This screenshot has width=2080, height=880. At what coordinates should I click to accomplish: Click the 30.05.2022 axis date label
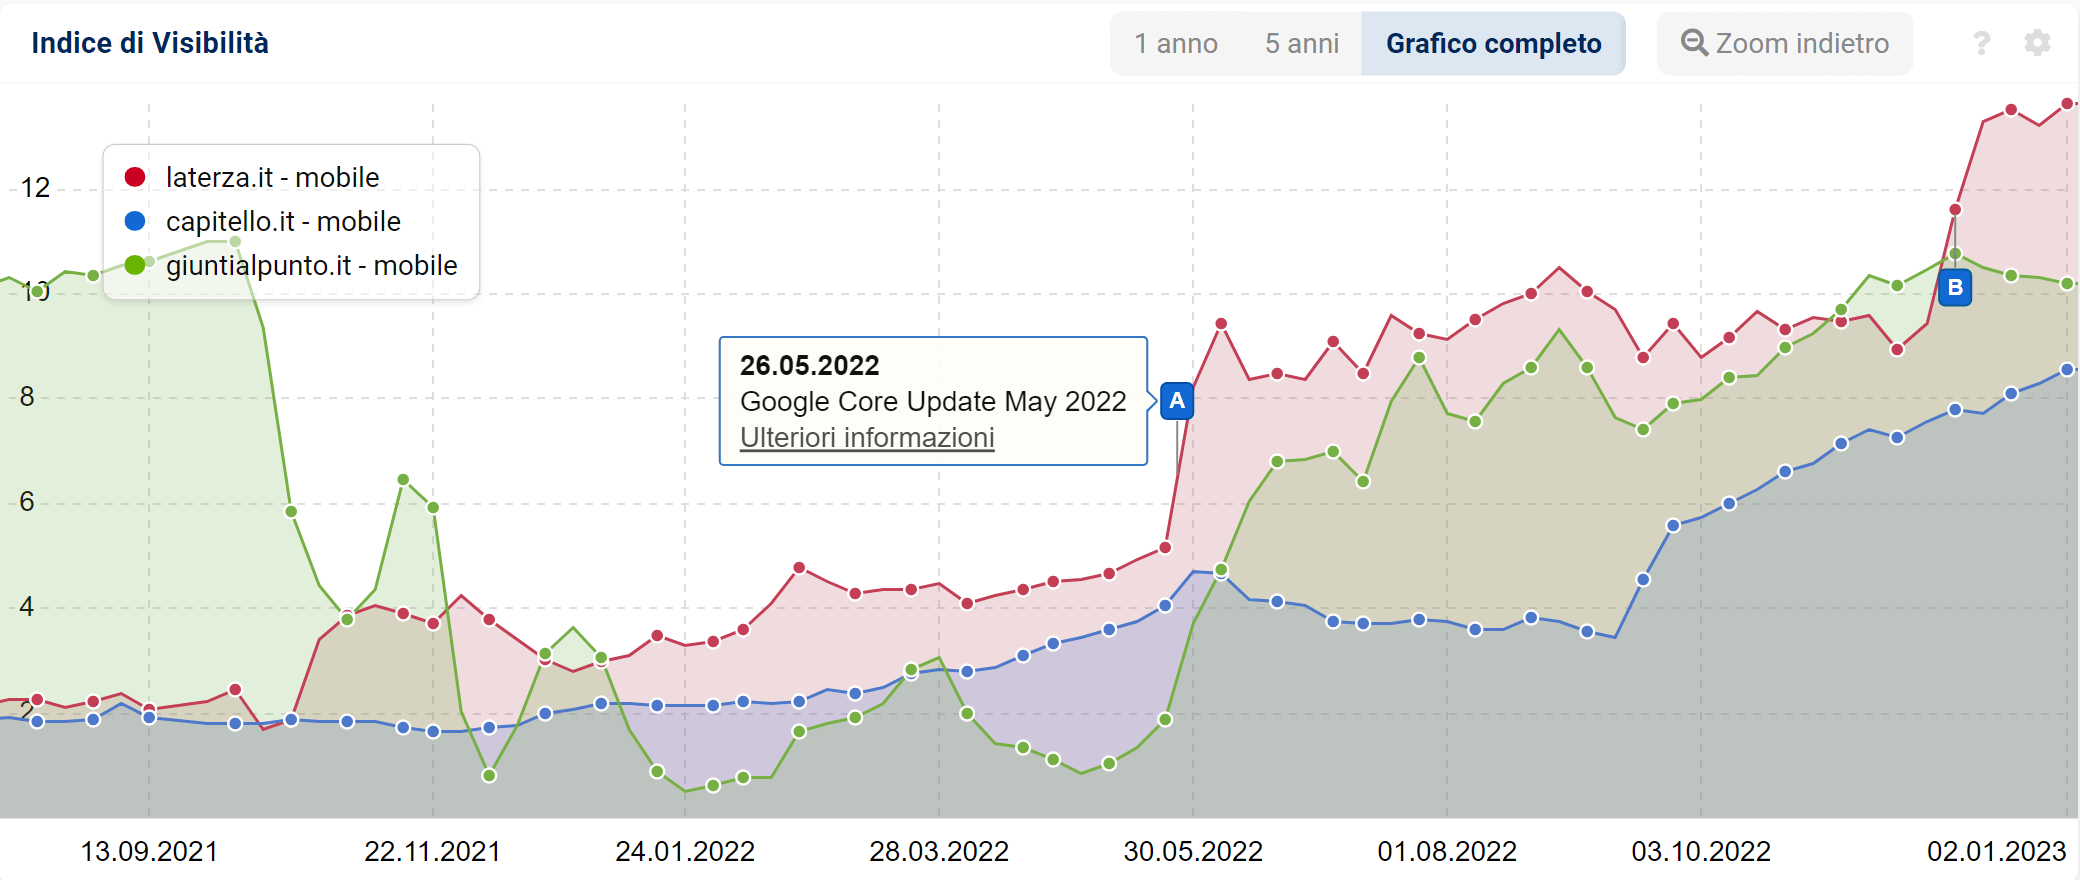(1193, 852)
